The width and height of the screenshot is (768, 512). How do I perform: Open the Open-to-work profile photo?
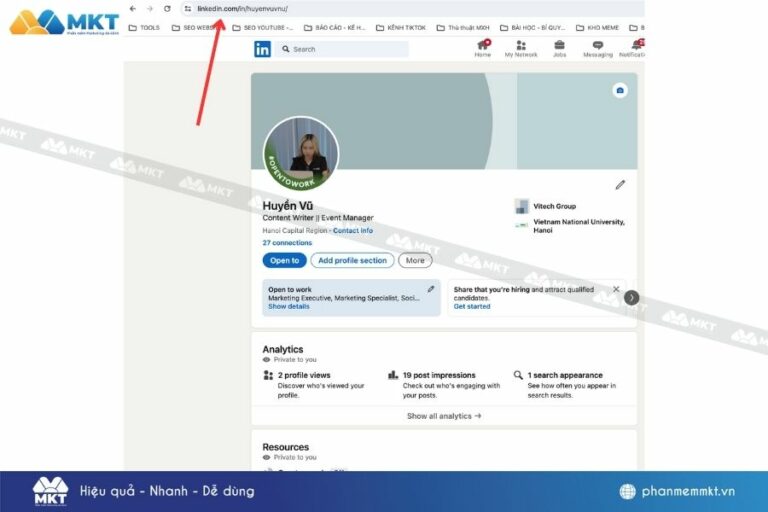click(301, 153)
